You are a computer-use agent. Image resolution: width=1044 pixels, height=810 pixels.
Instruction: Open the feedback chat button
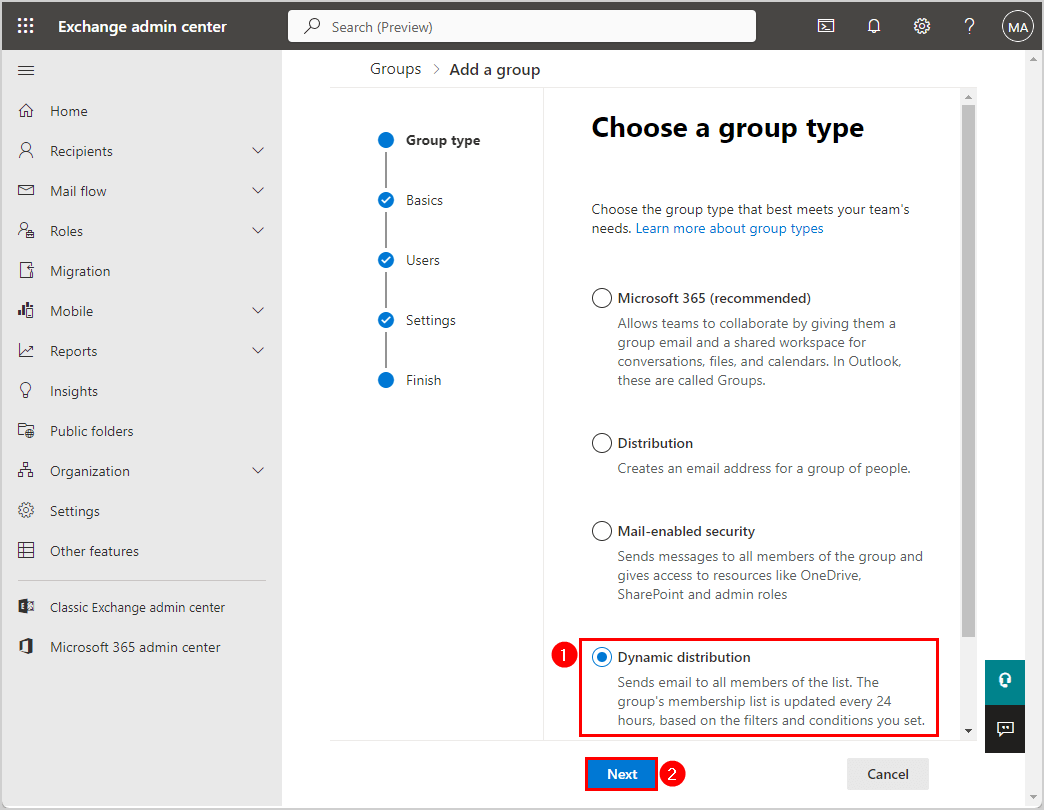tap(1005, 729)
